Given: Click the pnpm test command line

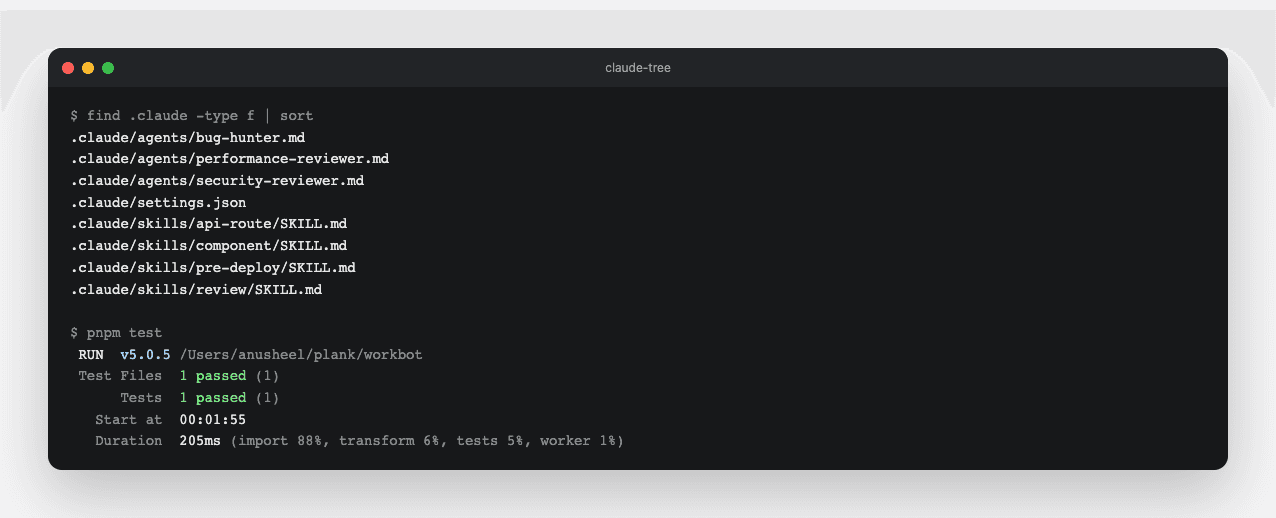Looking at the screenshot, I should (116, 333).
